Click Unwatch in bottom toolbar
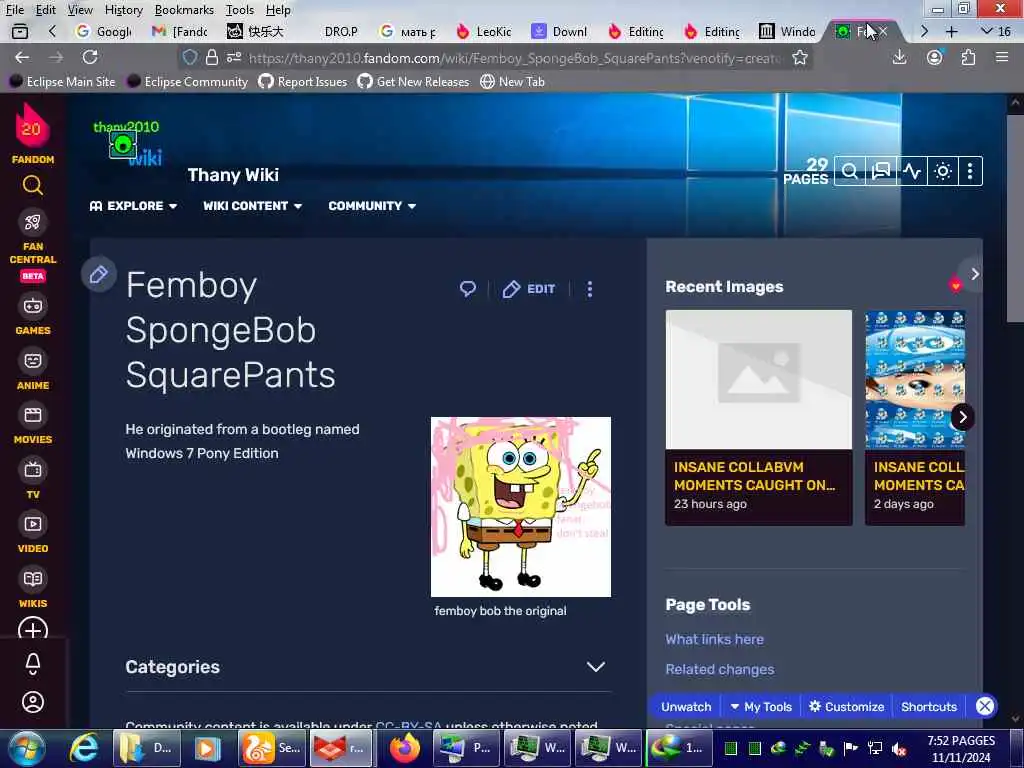This screenshot has height=768, width=1024. tap(686, 707)
